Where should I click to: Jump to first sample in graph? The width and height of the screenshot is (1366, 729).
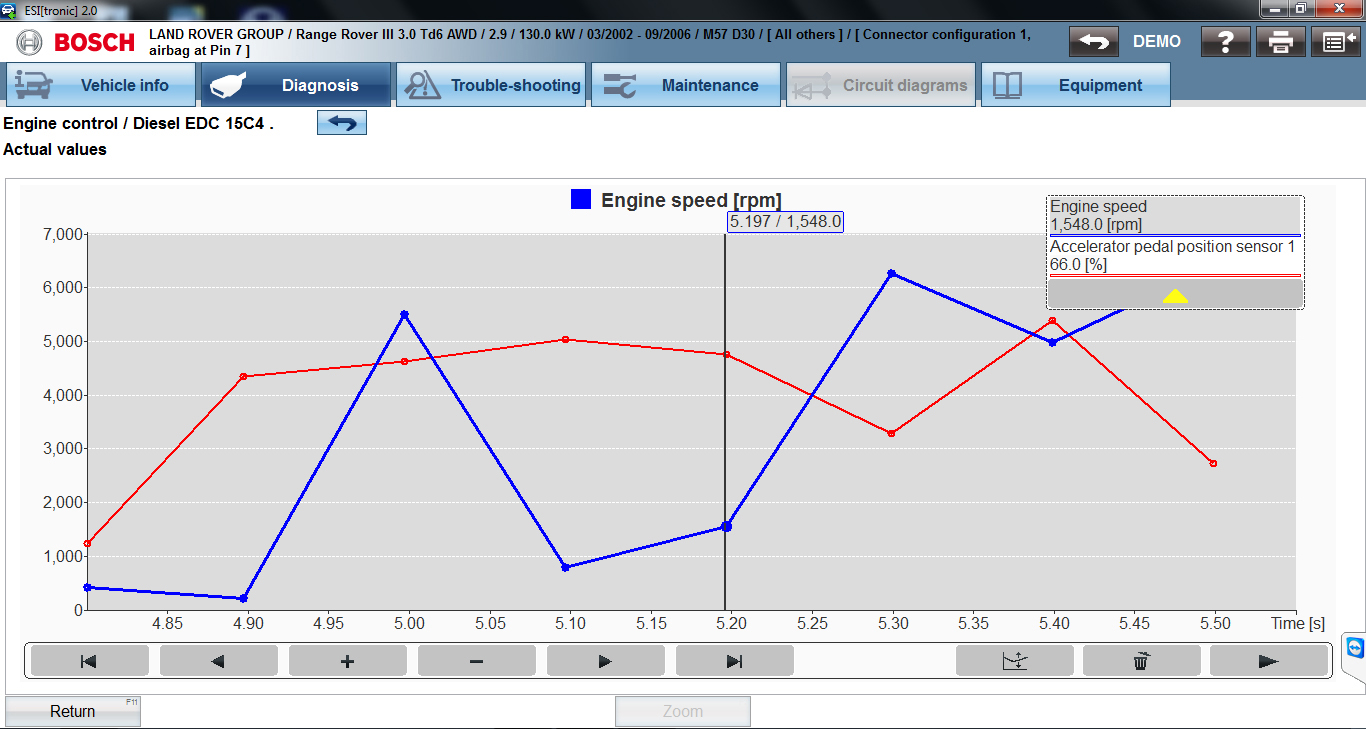click(89, 661)
